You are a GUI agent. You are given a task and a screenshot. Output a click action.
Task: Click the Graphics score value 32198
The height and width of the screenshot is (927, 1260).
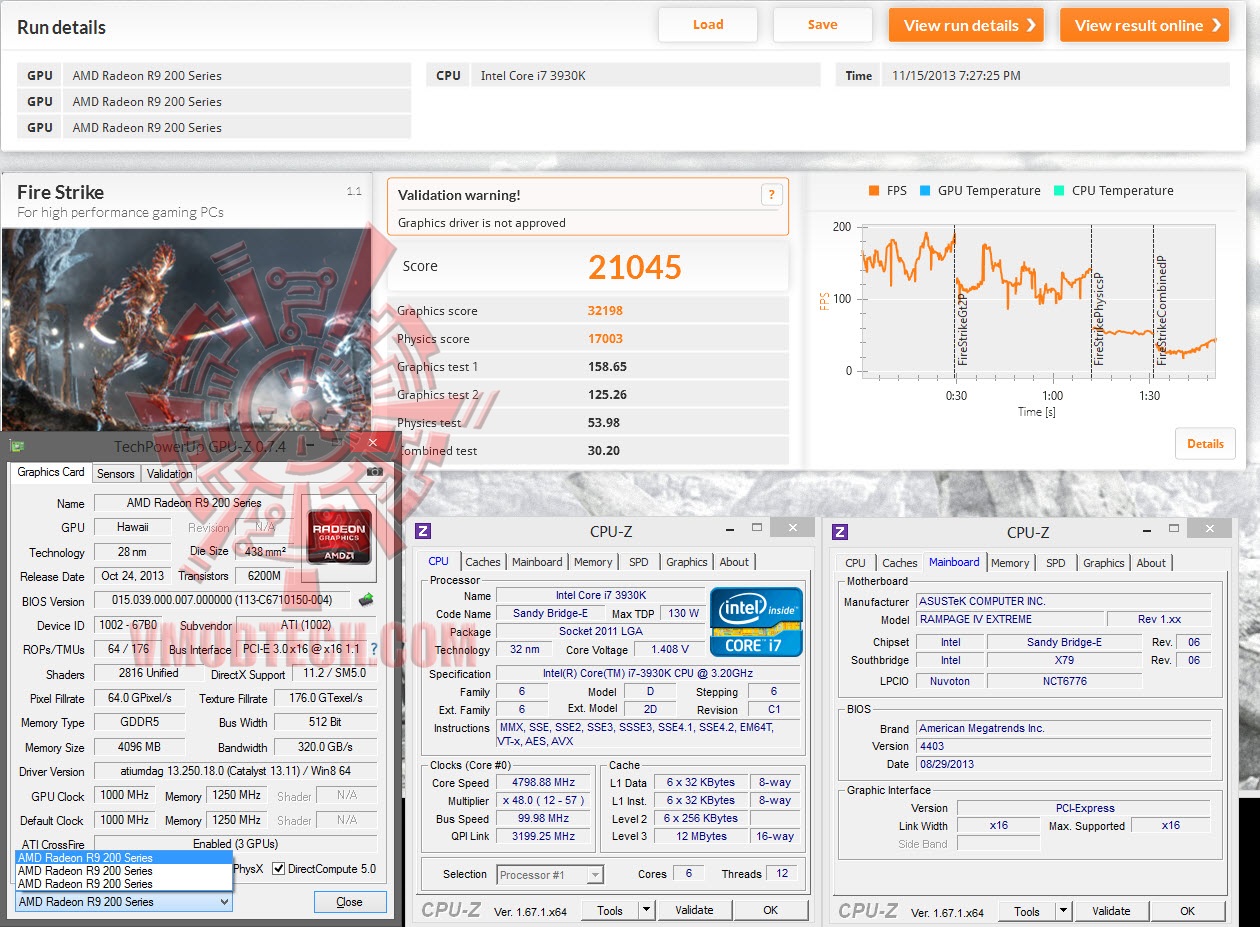tap(605, 311)
